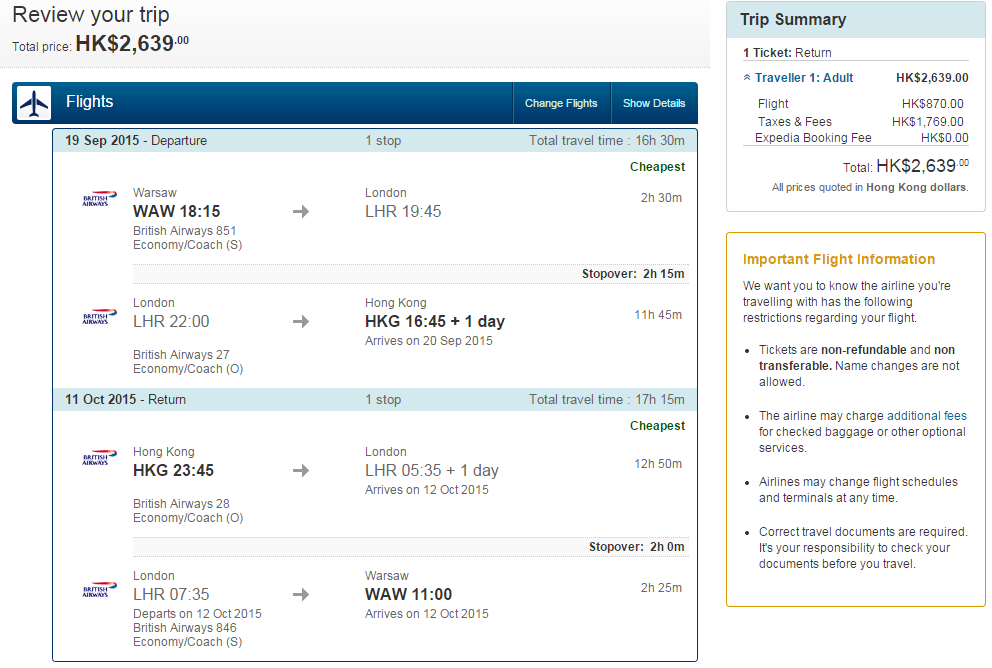The width and height of the screenshot is (992, 668).
Task: Open Change Flights in the Flights bar
Action: click(x=561, y=103)
